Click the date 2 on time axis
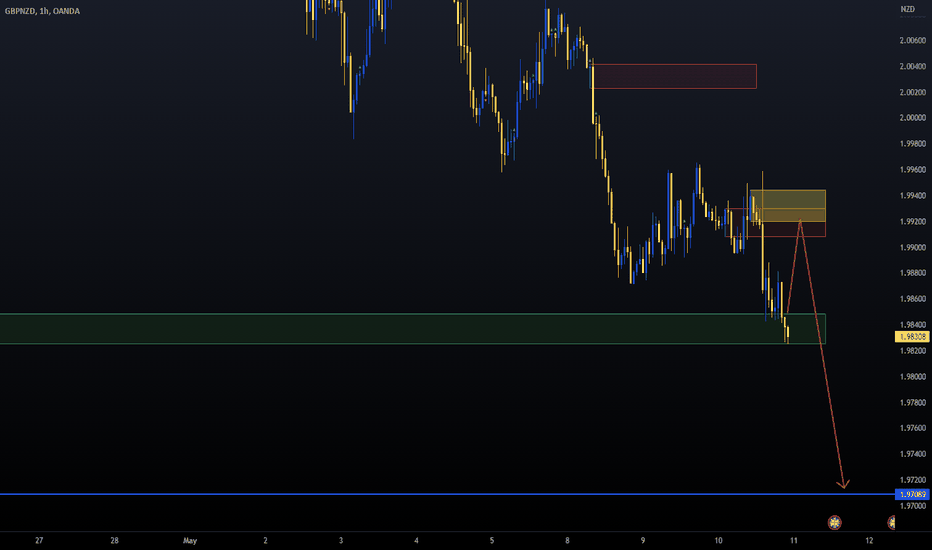Image resolution: width=932 pixels, height=550 pixels. tap(265, 540)
